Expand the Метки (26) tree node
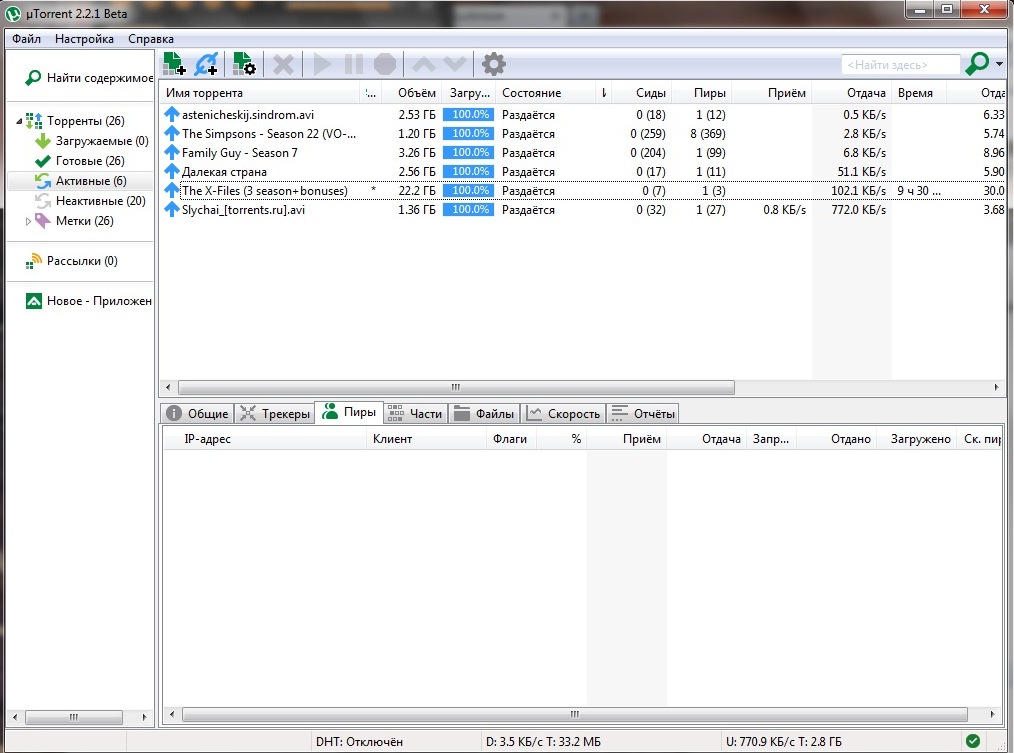Screen dimensions: 1014x753 (28, 221)
